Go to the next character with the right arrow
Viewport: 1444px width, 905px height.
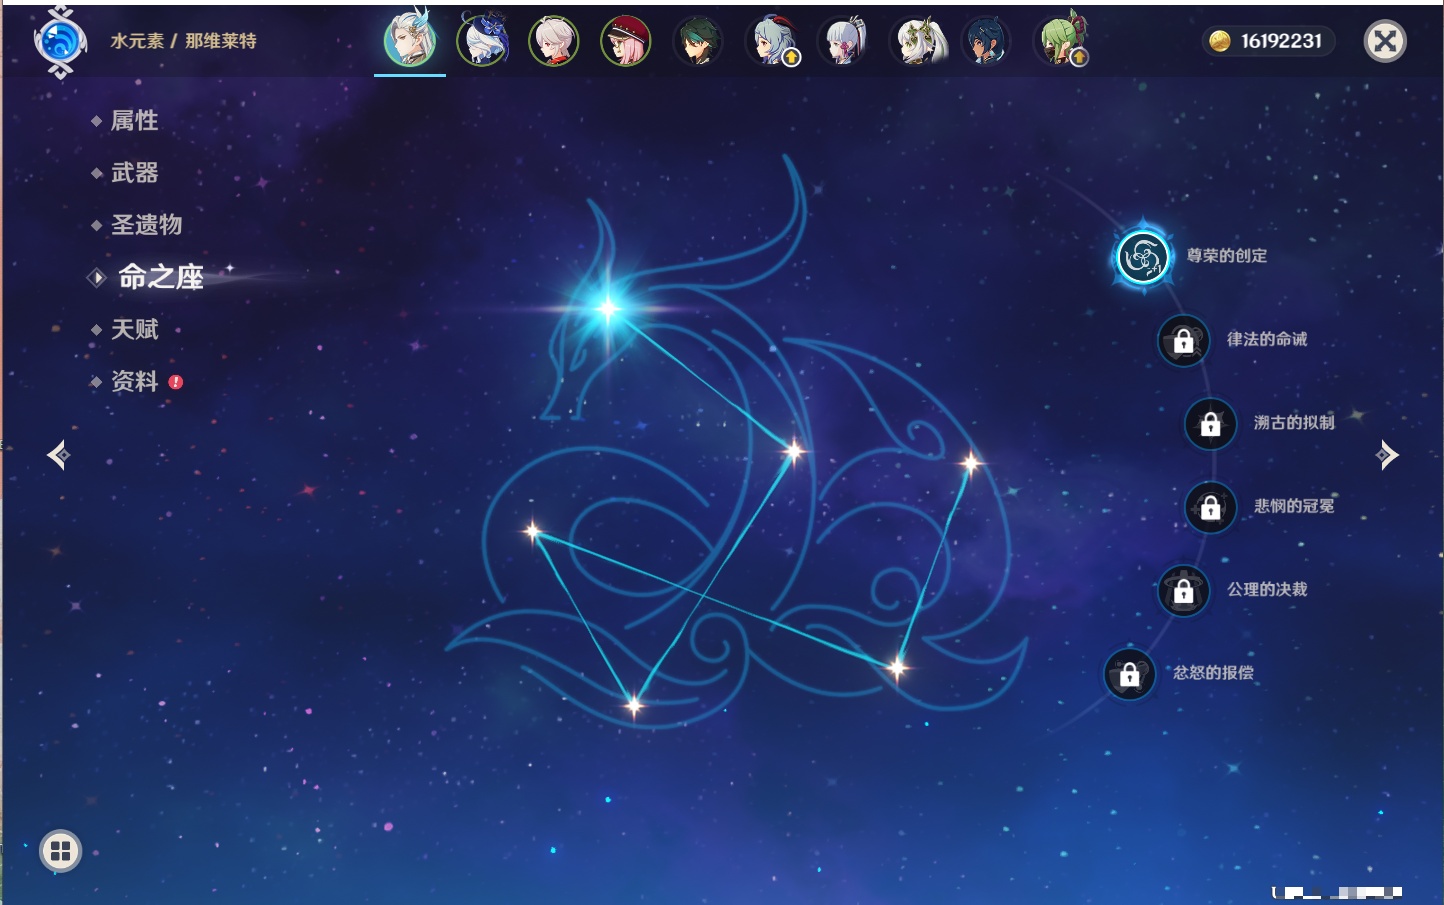[x=1387, y=455]
